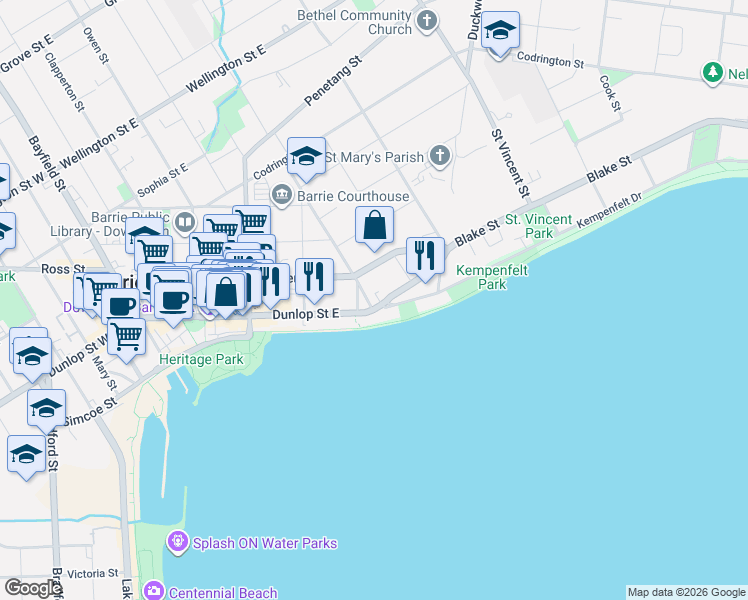The height and width of the screenshot is (600, 748).
Task: Select the Penetang St street label
Action: [x=333, y=80]
